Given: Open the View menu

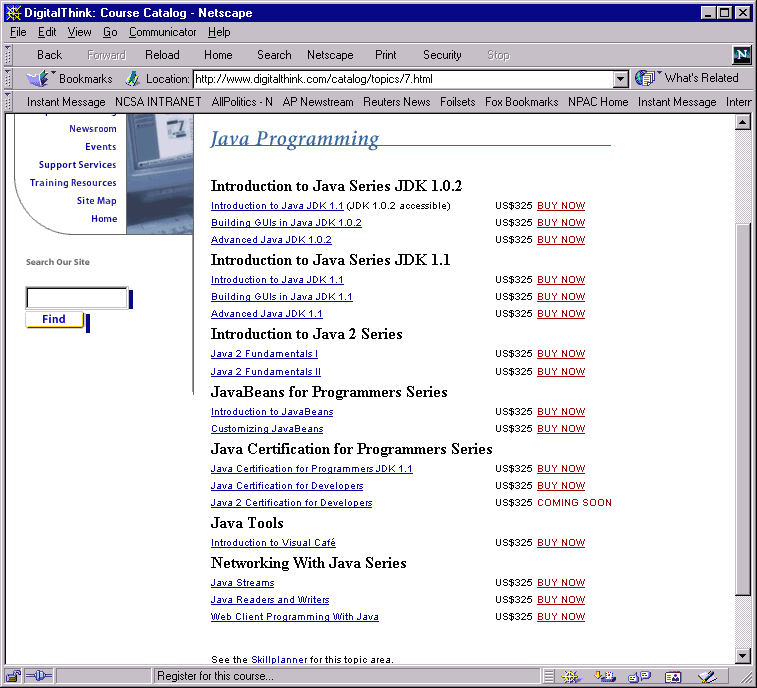Looking at the screenshot, I should click(79, 32).
